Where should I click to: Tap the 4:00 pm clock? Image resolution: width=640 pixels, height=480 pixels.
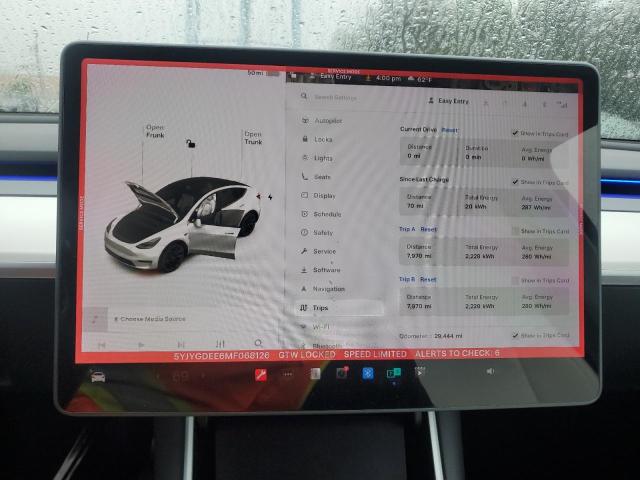388,78
